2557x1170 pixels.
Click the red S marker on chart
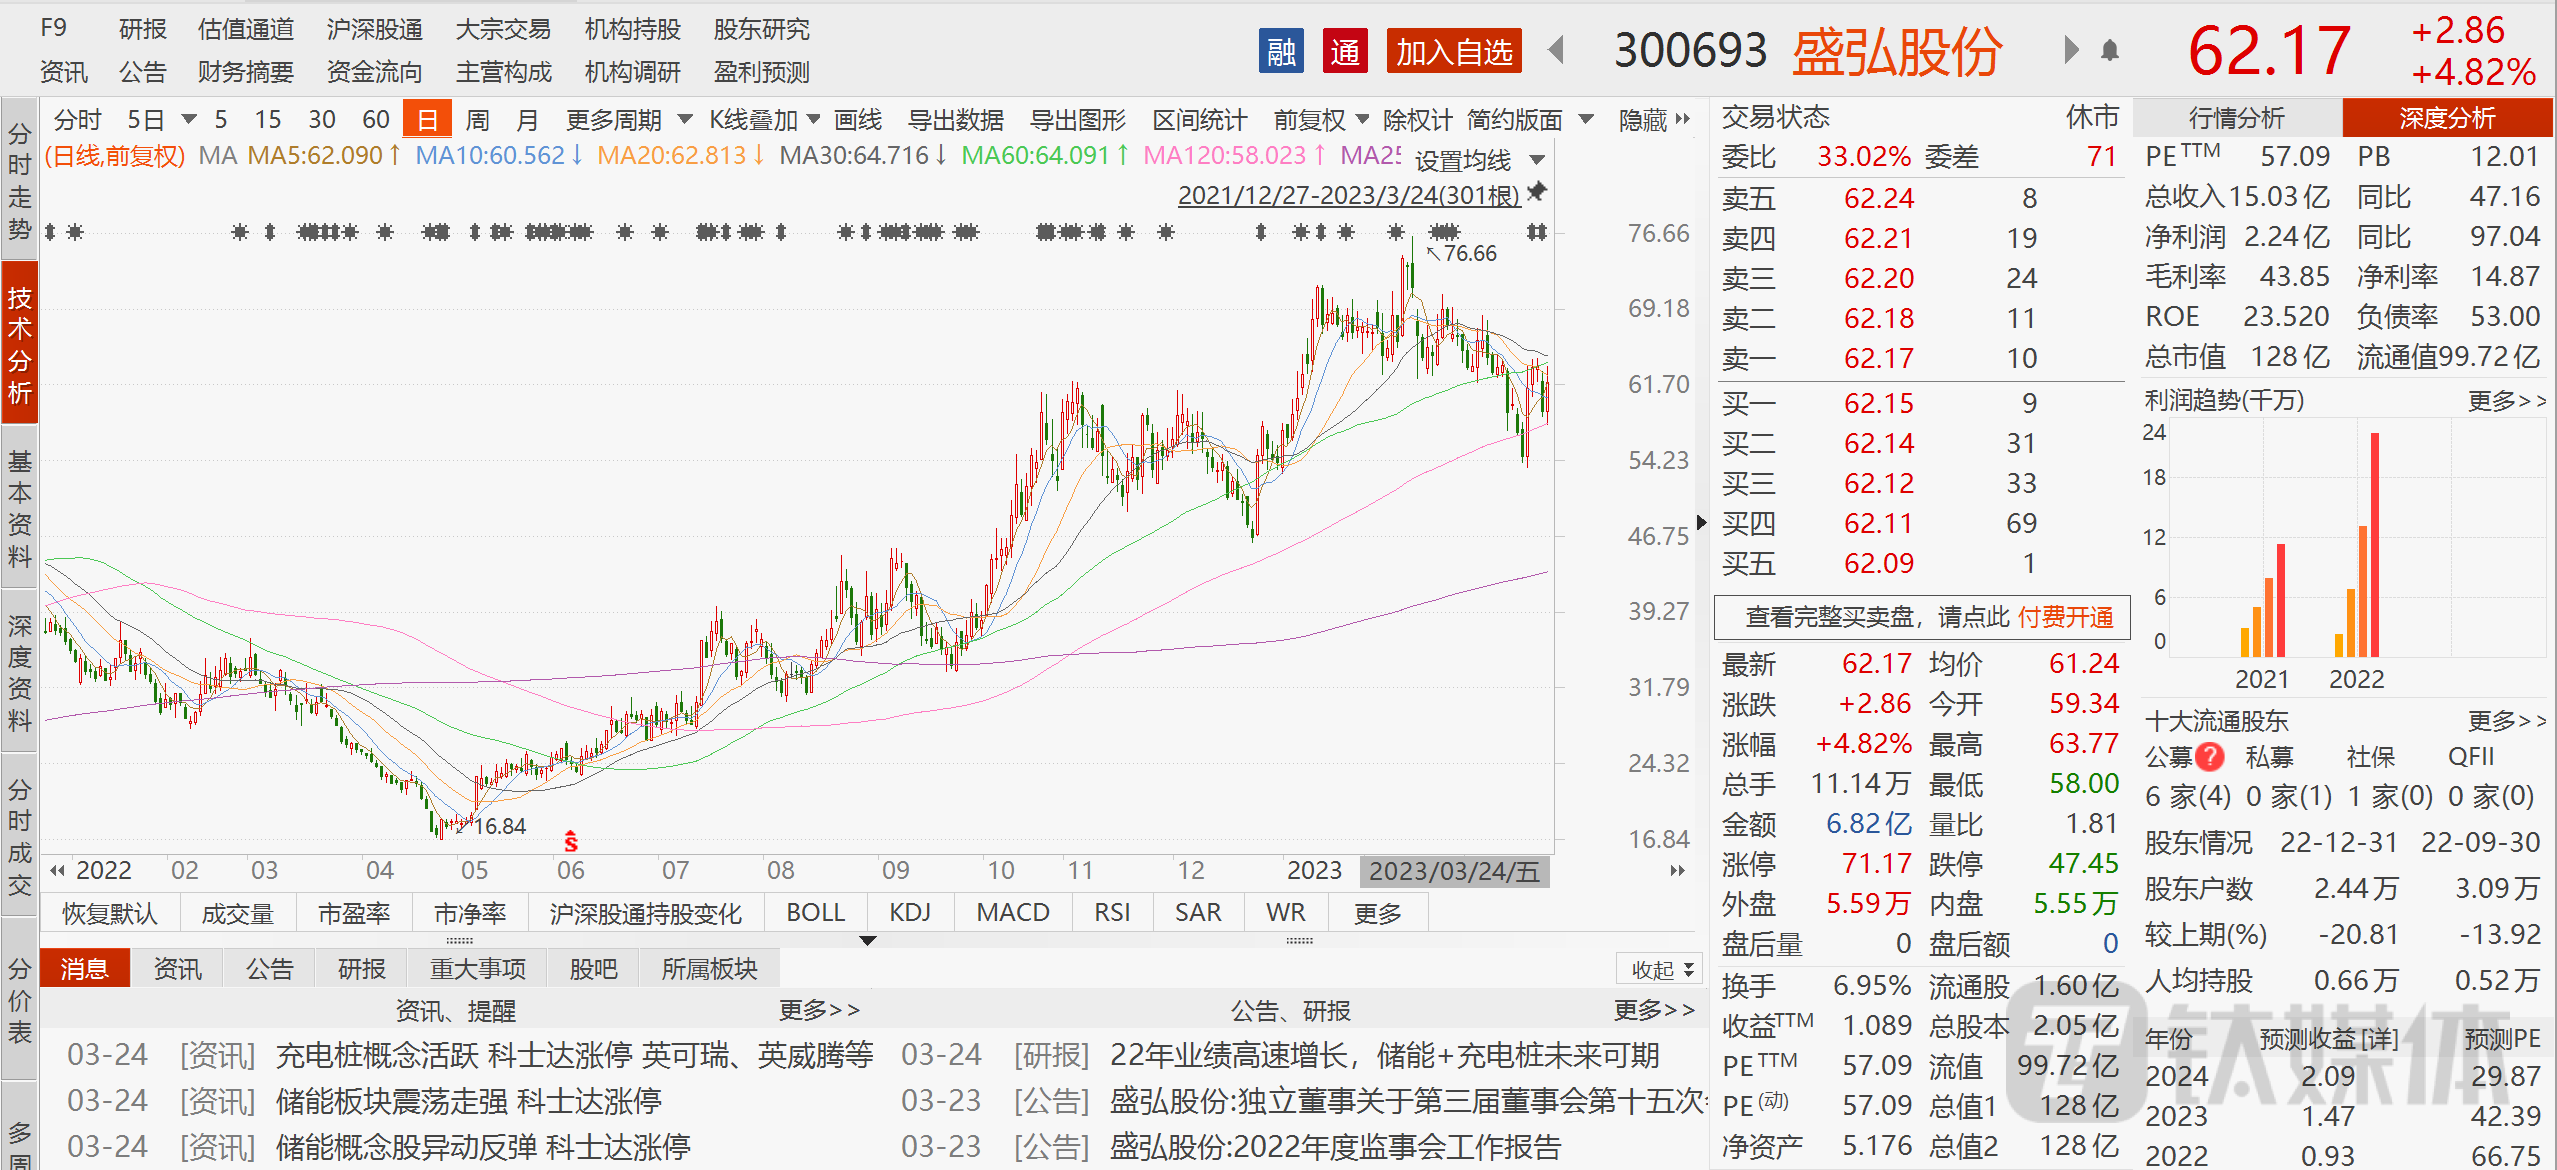(570, 840)
